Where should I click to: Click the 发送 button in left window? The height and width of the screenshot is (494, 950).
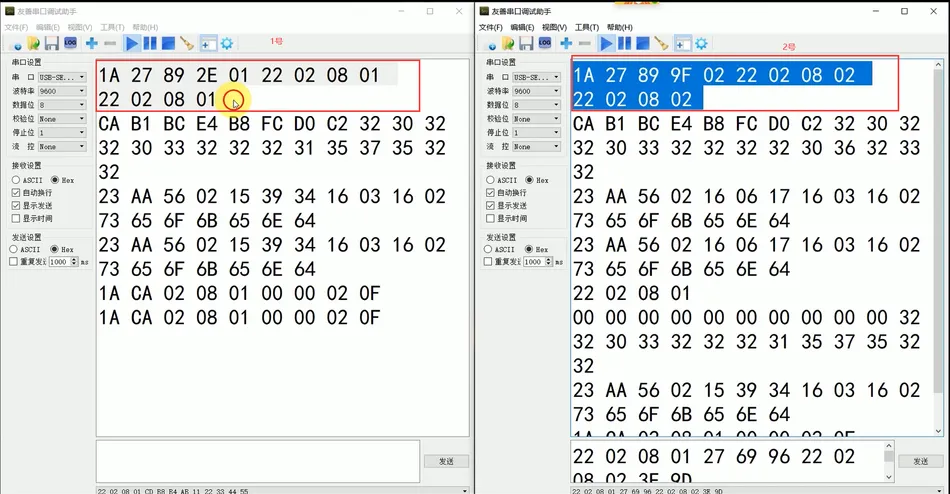[x=447, y=461]
